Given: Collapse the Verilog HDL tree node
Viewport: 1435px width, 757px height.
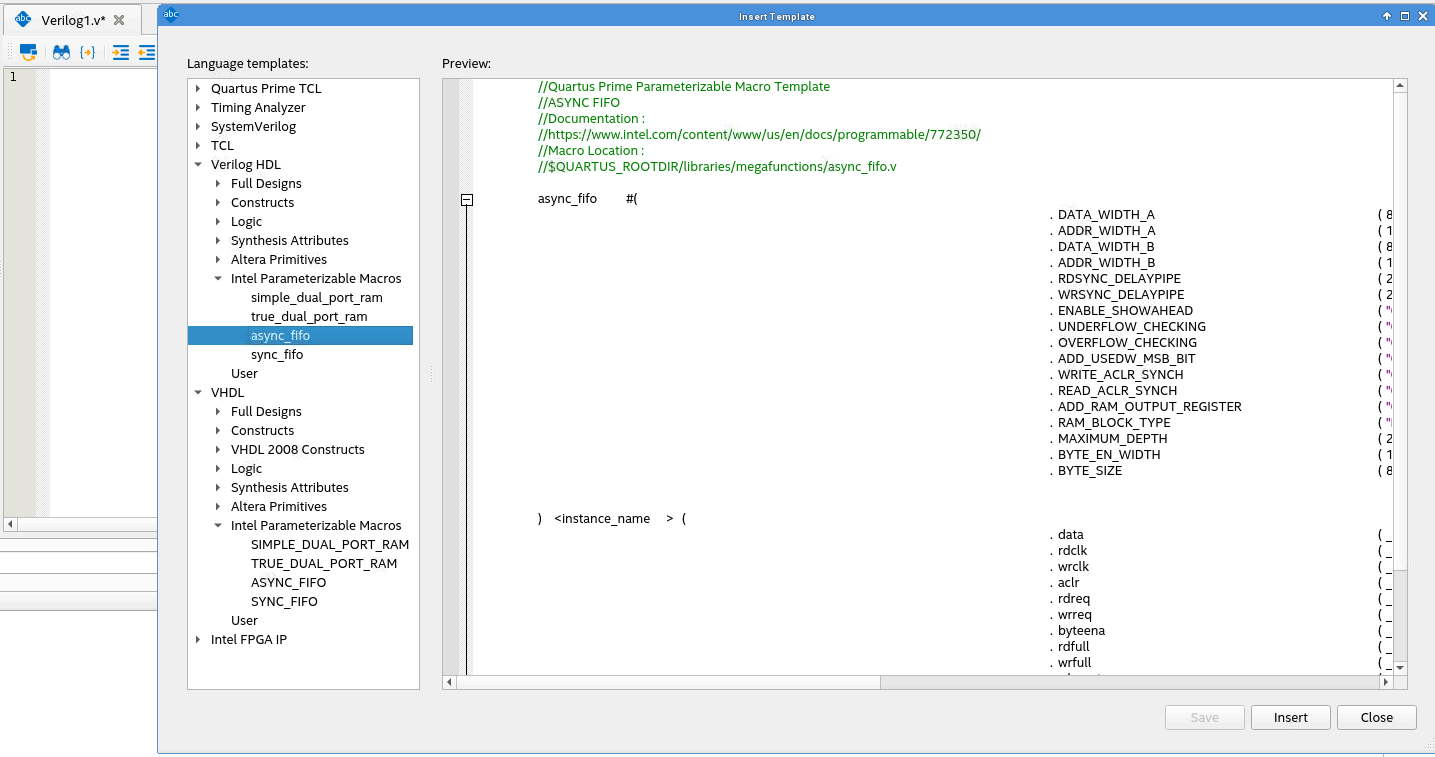Looking at the screenshot, I should [x=198, y=165].
